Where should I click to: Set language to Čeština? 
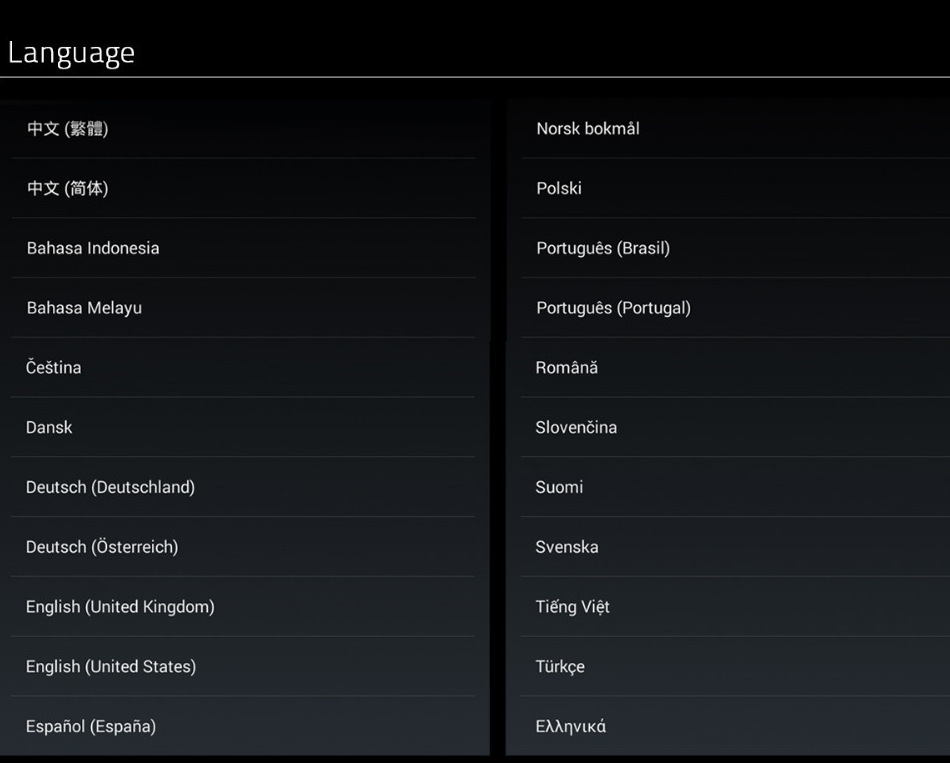[x=54, y=368]
